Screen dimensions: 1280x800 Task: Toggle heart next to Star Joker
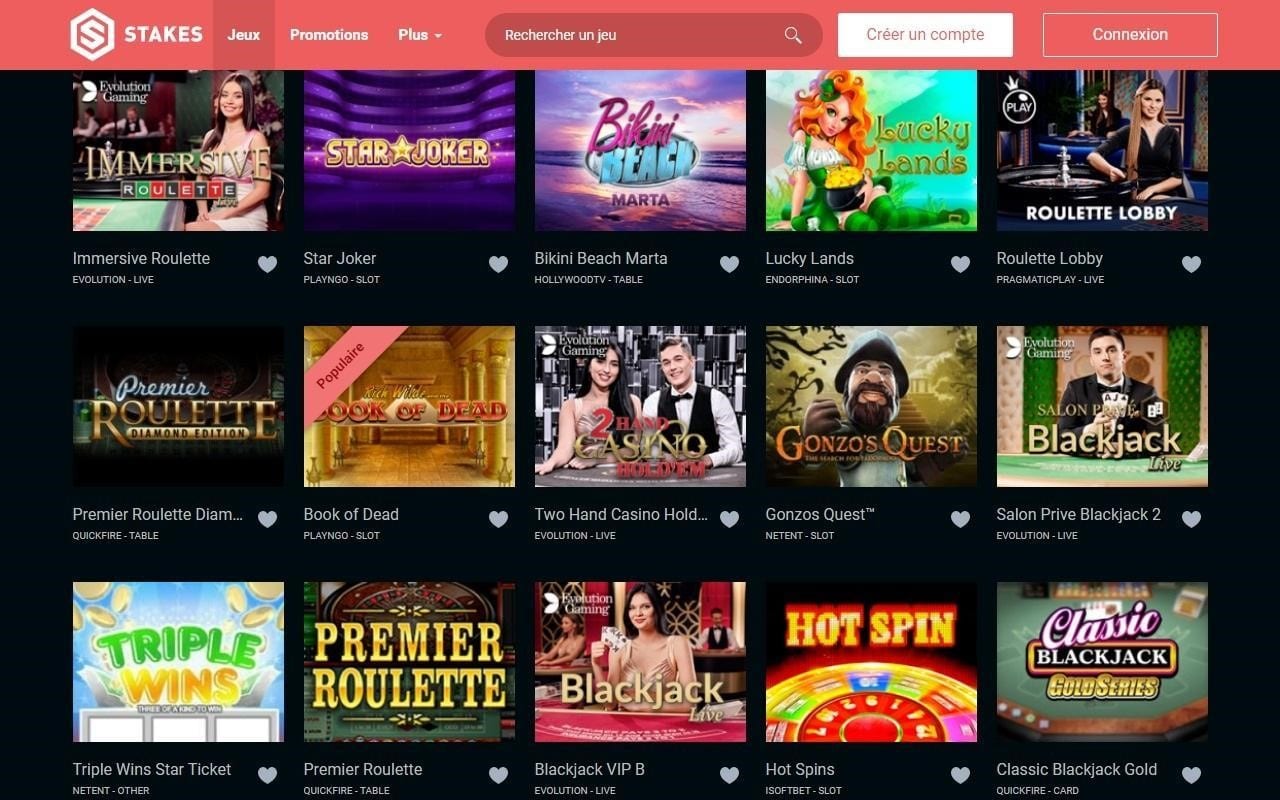point(498,264)
